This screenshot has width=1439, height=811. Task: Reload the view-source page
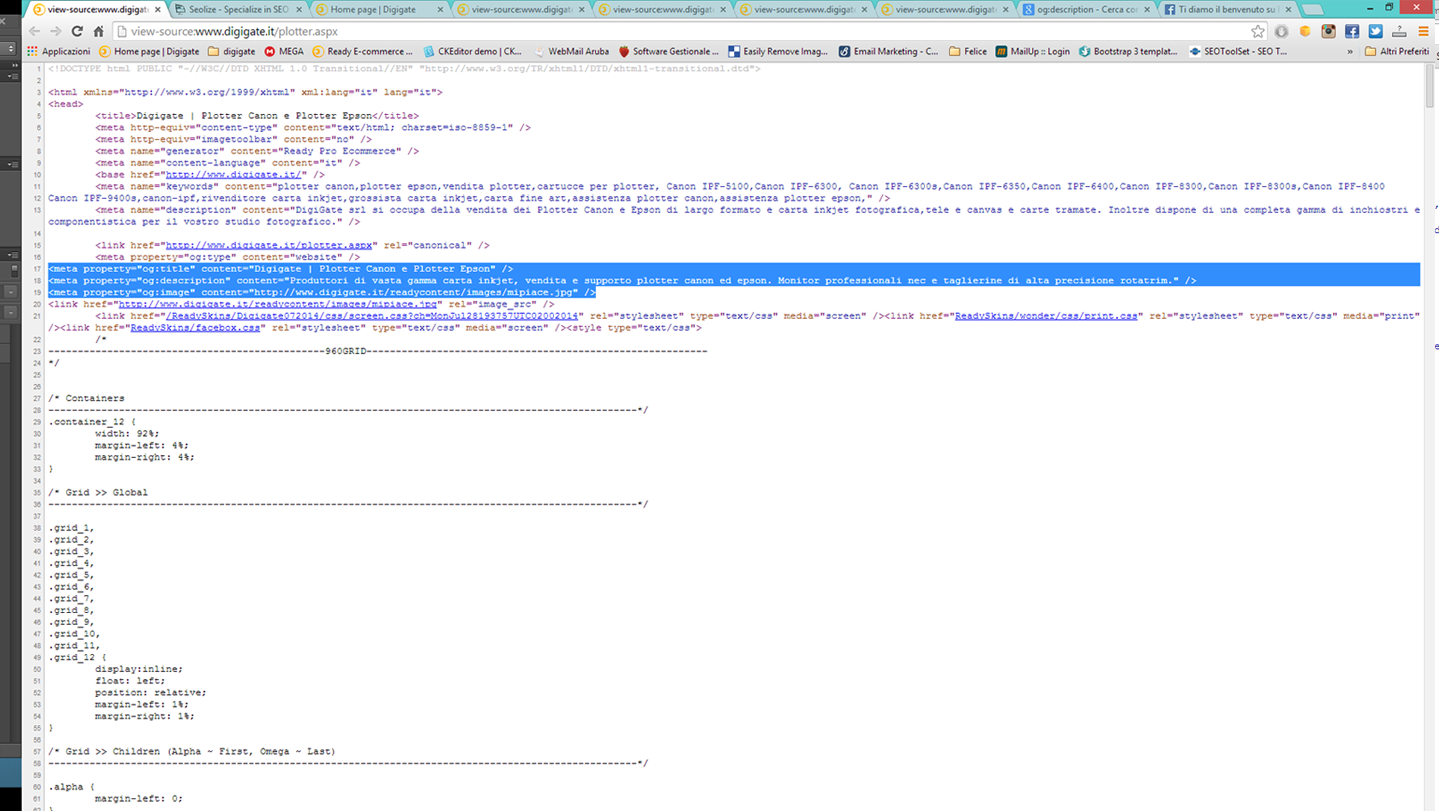[77, 31]
